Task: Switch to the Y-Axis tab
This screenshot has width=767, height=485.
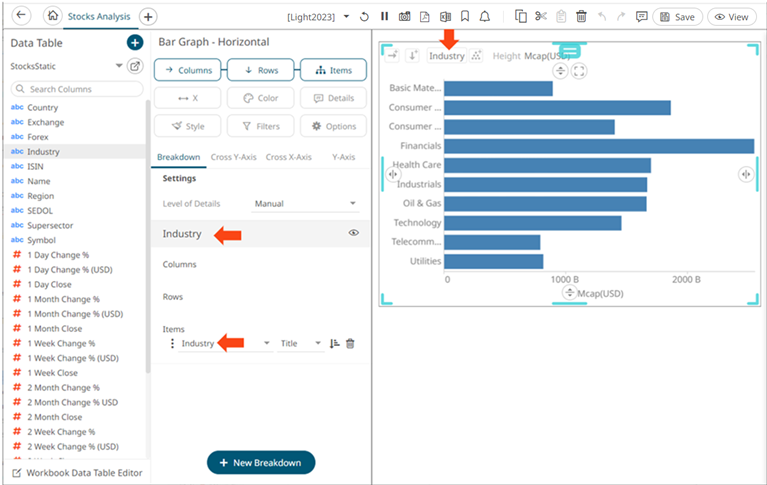Action: (x=342, y=157)
